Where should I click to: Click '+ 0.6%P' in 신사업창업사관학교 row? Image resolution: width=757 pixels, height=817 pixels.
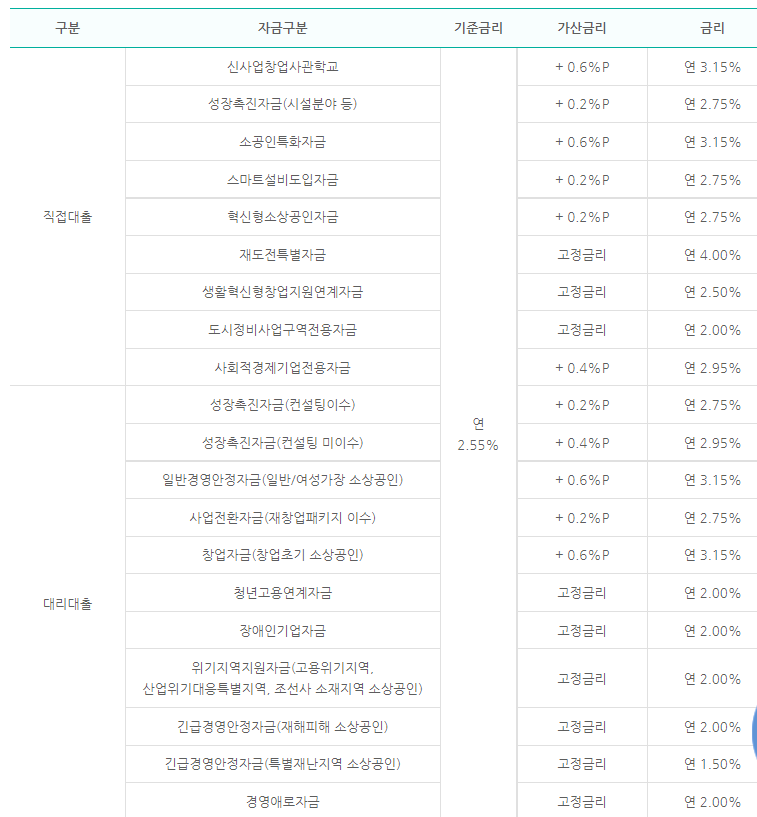pos(582,67)
